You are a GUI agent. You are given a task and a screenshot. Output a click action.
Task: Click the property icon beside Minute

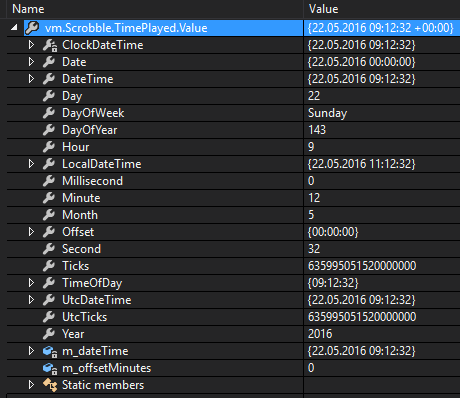click(x=49, y=198)
